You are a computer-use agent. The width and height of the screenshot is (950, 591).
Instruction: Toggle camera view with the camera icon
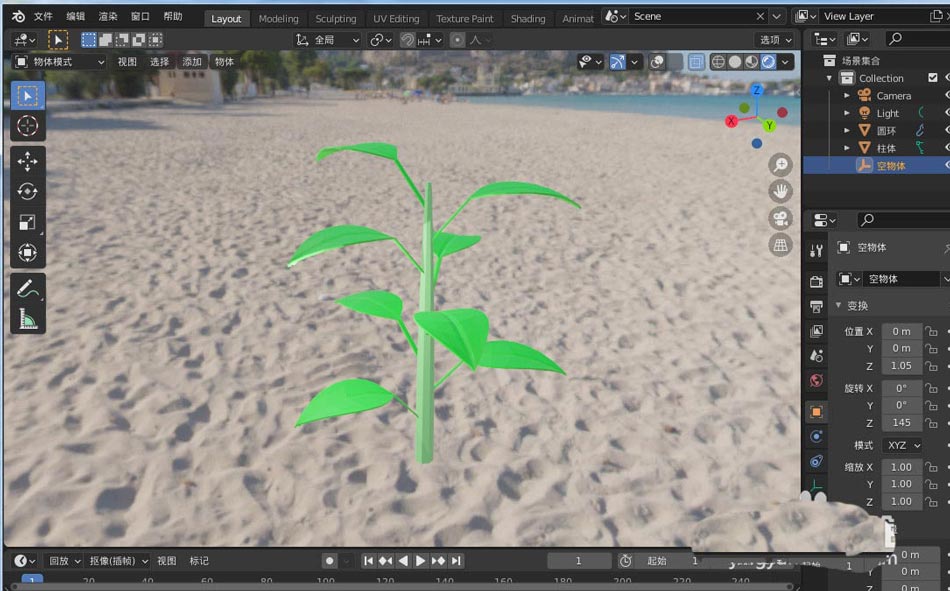pyautogui.click(x=780, y=218)
